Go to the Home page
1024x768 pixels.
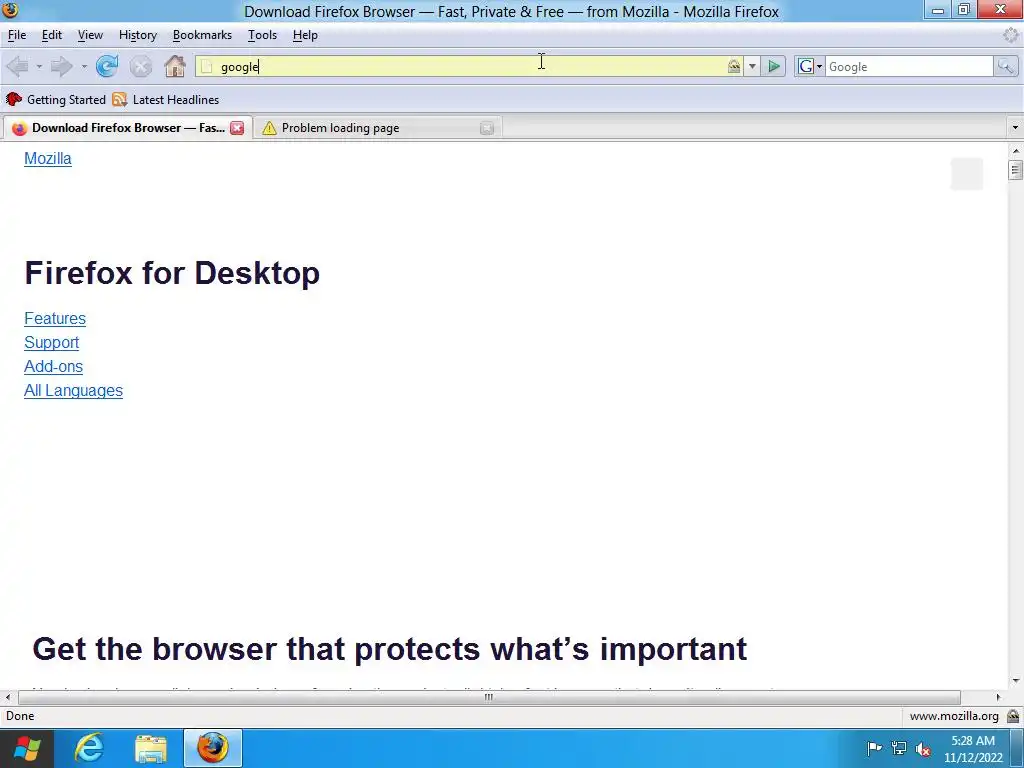click(x=174, y=66)
